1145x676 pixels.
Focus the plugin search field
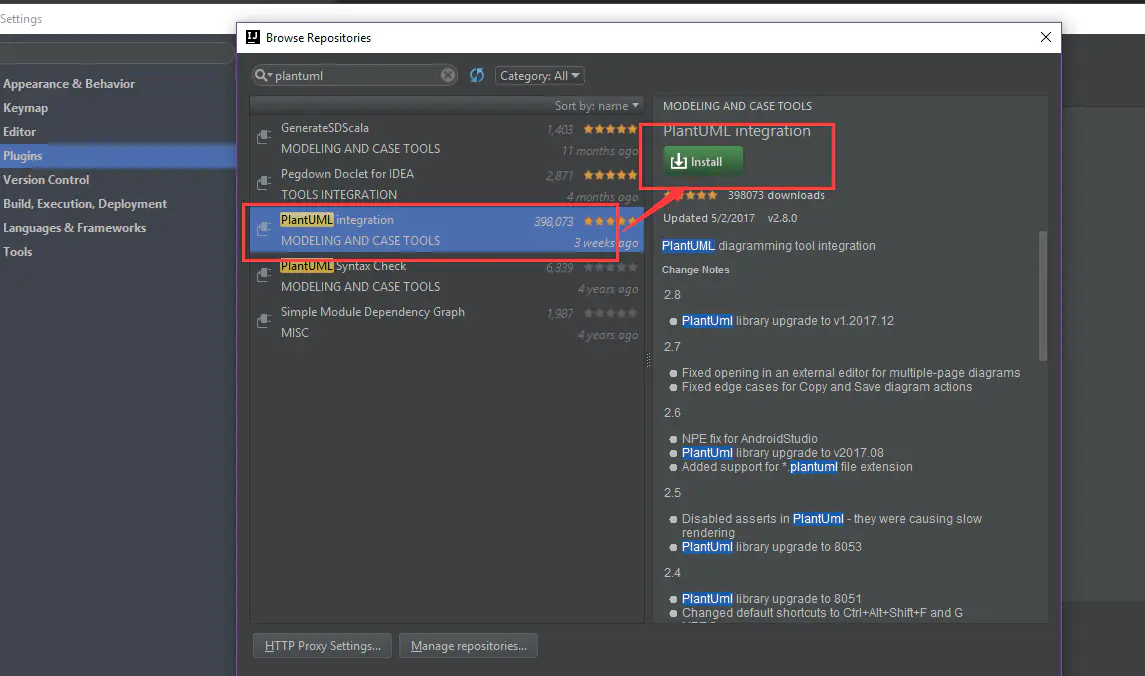[x=356, y=75]
